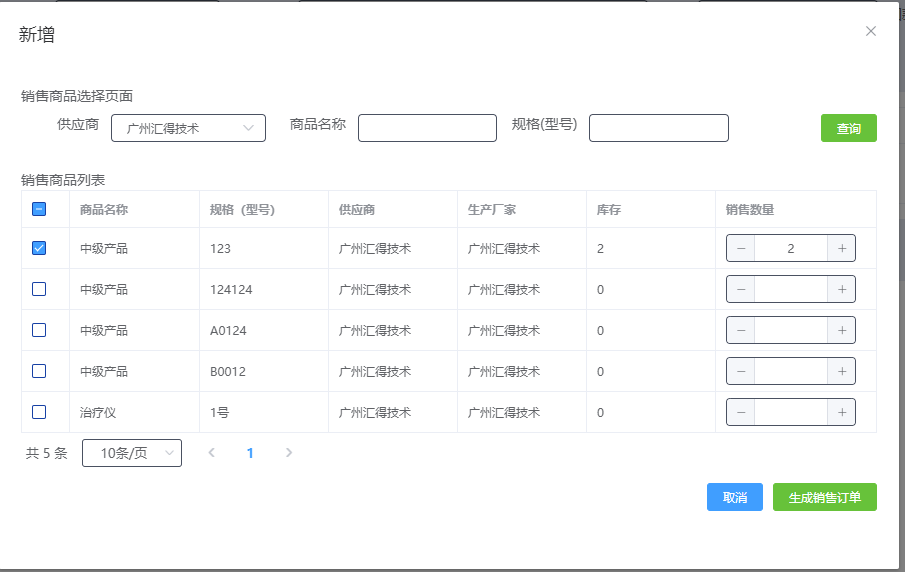905x572 pixels.
Task: Toggle the select-all header checkbox
Action: [39, 209]
